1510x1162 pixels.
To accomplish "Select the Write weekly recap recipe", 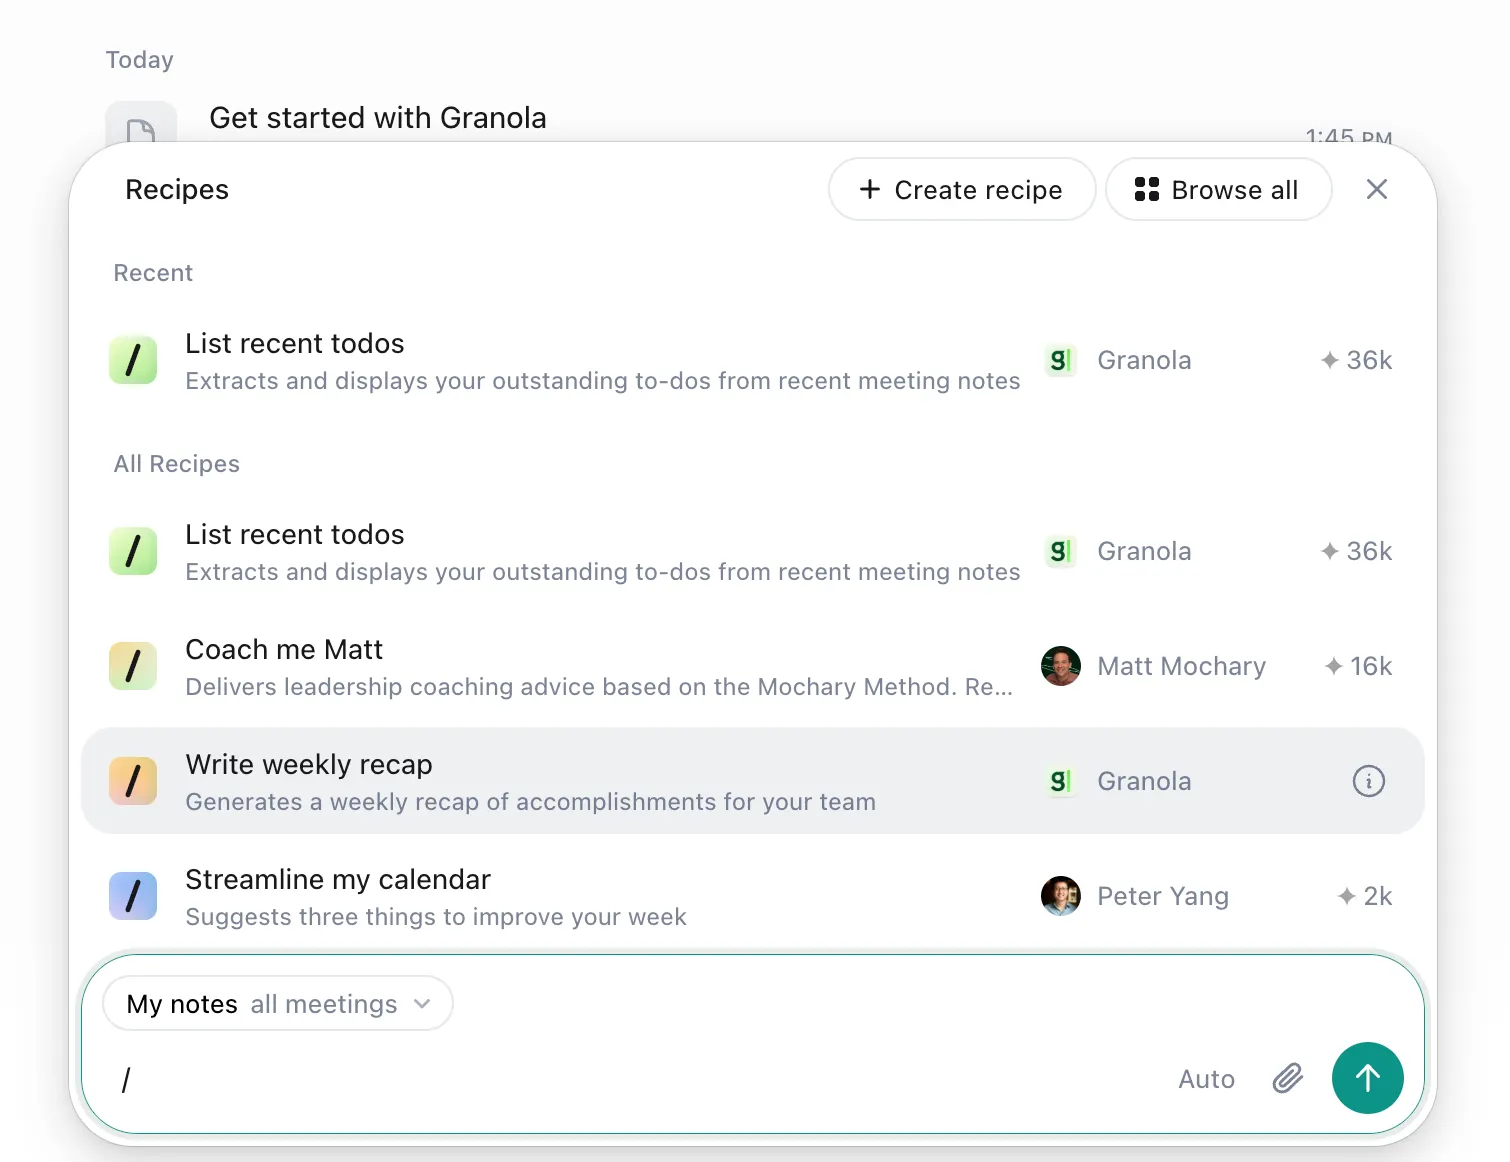I will 752,781.
